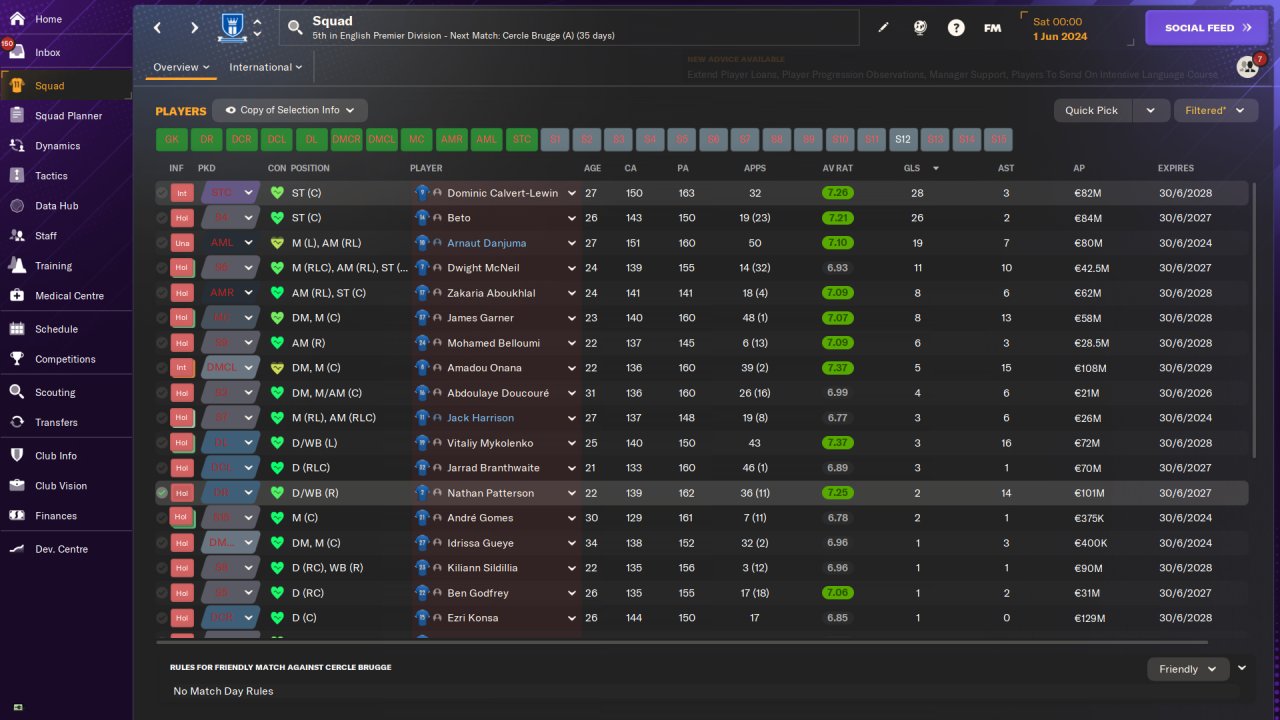Open the Overview tab menu
Viewport: 1280px width, 720px height.
pos(181,67)
